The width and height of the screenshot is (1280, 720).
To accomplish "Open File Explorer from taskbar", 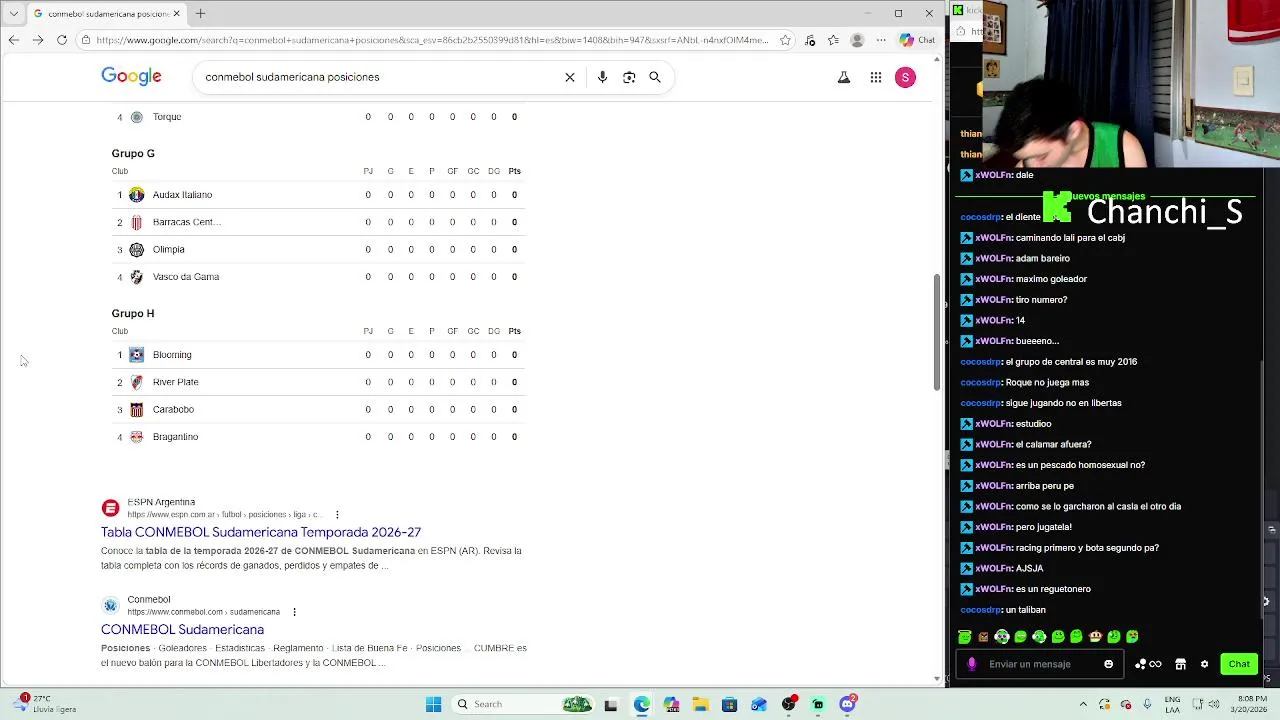I will [x=700, y=704].
